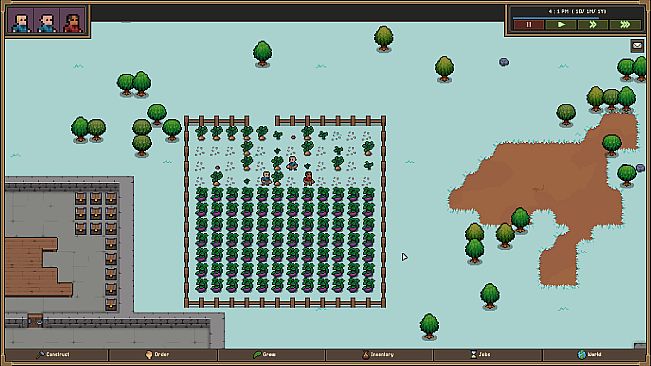The image size is (651, 366).
Task: Select the wooden door in the stone wall
Action: (x=35, y=320)
